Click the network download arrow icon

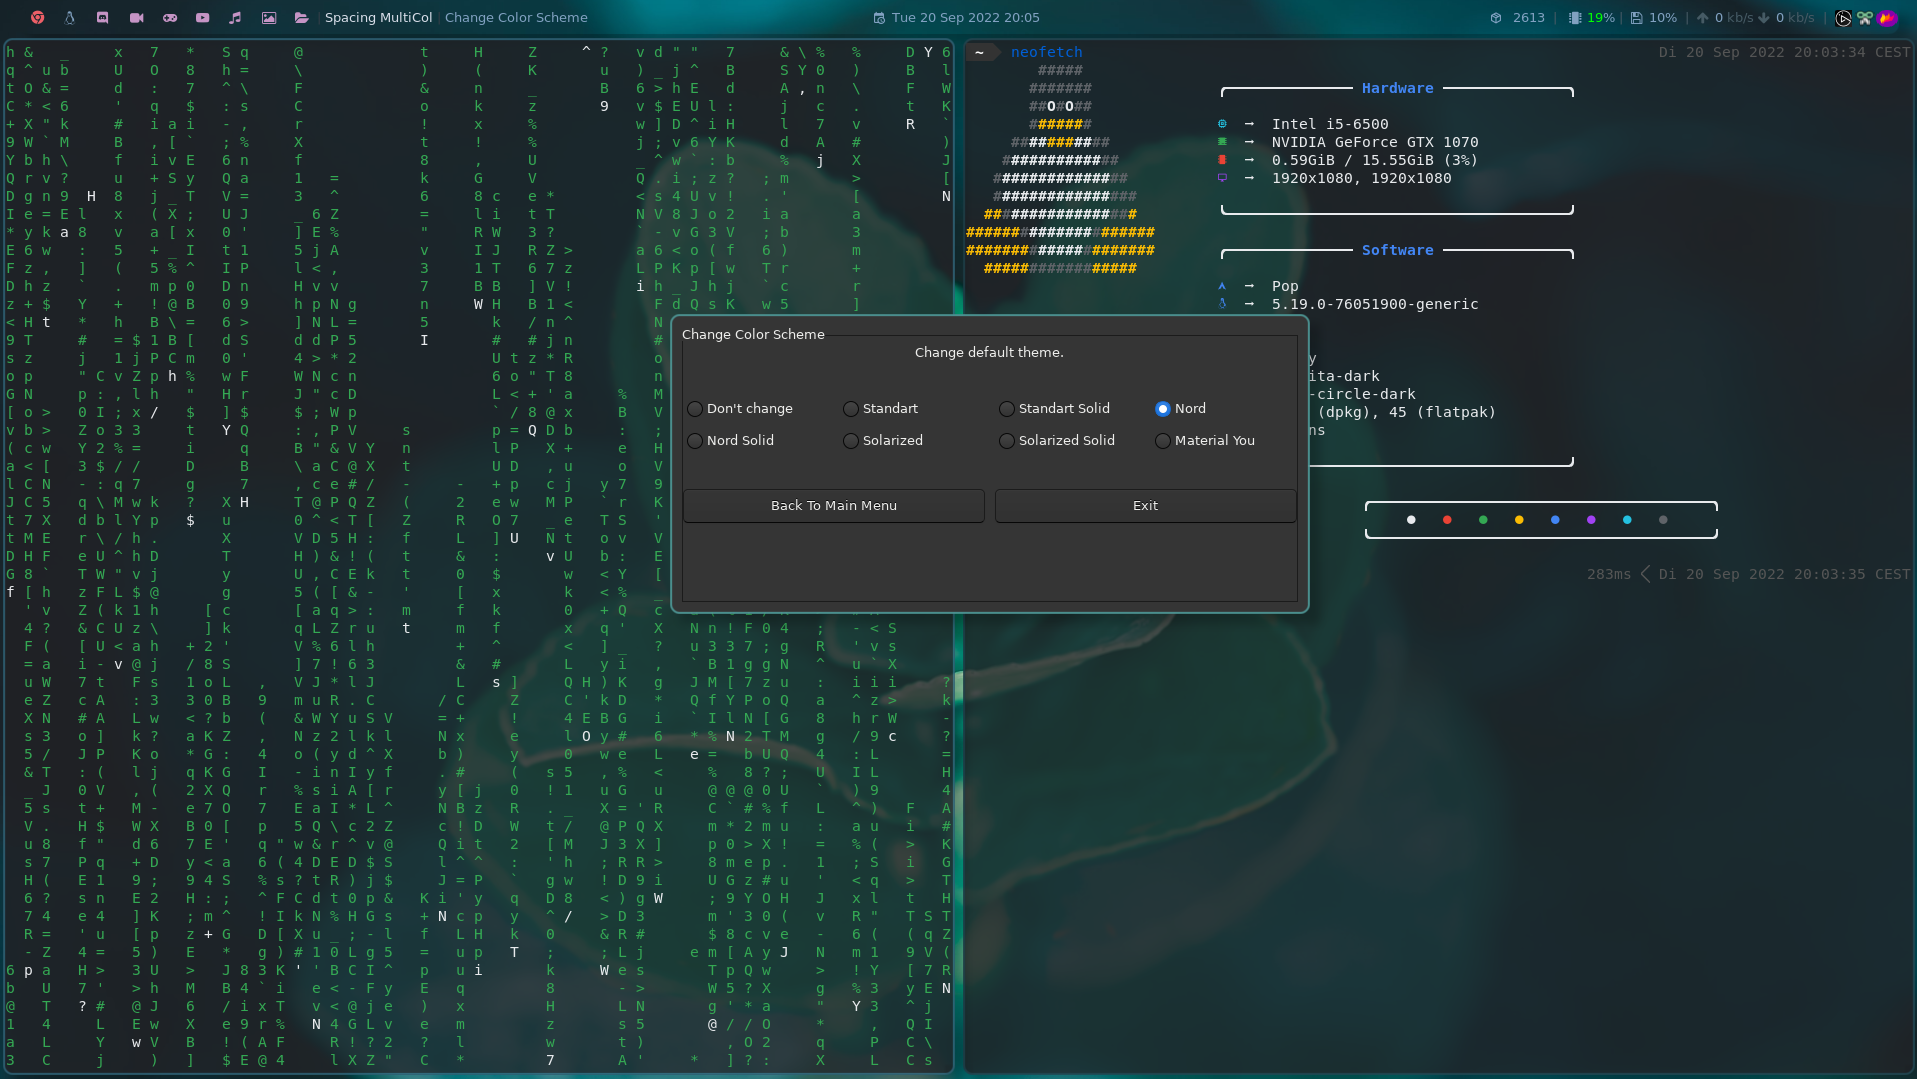pyautogui.click(x=1764, y=18)
